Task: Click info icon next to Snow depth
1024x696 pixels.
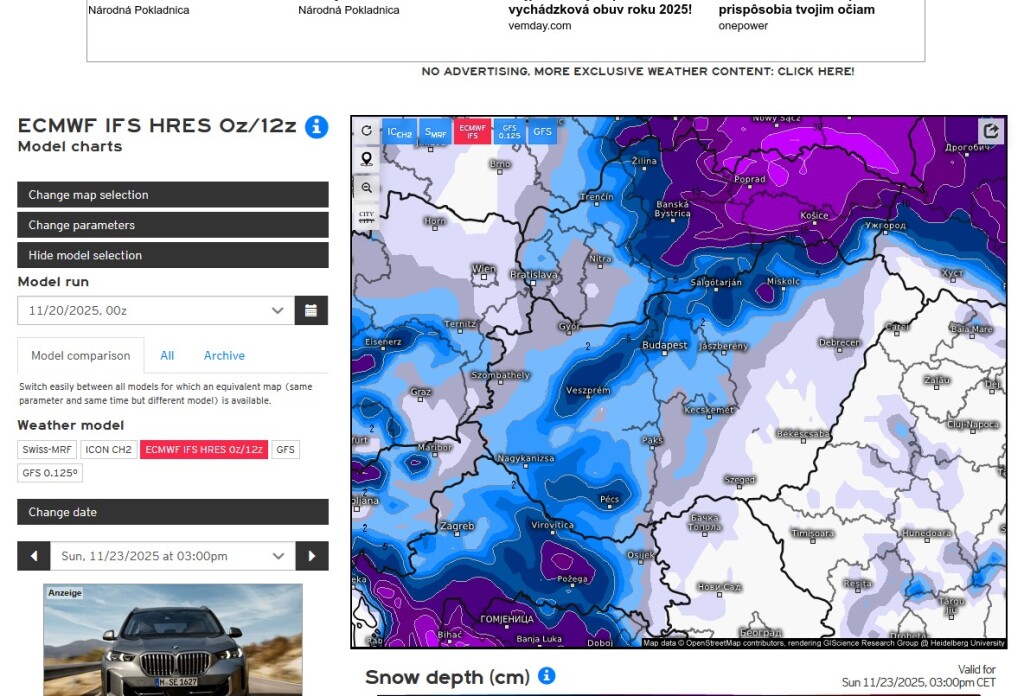Action: coord(547,676)
